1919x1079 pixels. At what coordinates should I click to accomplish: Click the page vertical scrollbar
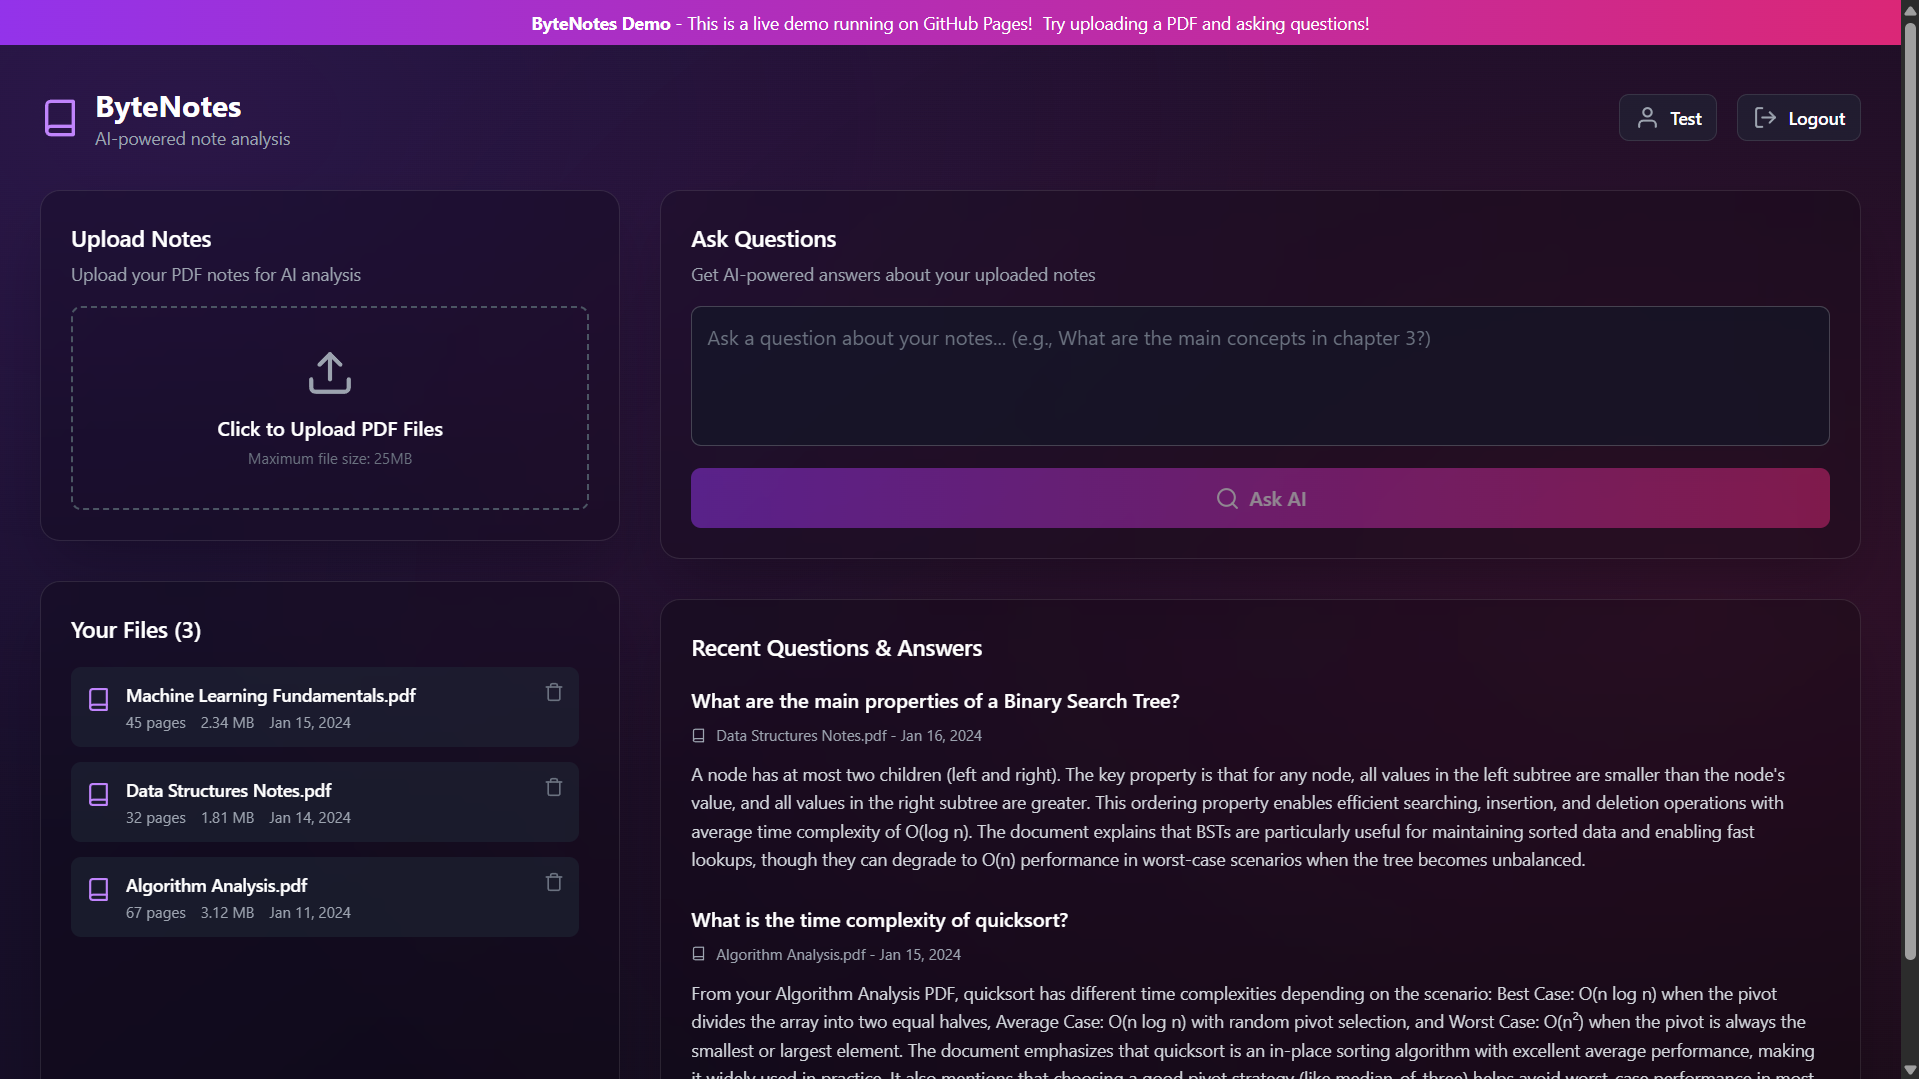coord(1910,500)
